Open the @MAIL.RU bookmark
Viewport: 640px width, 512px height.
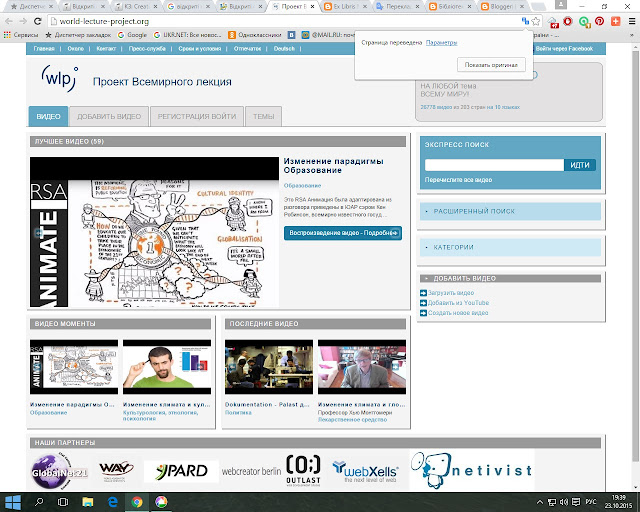[328, 35]
